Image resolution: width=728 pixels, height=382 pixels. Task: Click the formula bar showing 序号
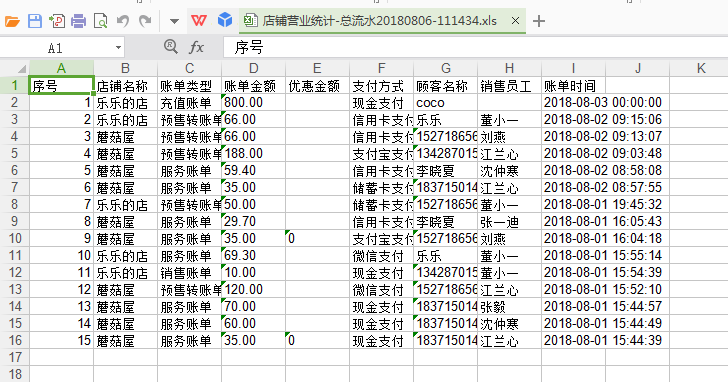(x=475, y=47)
